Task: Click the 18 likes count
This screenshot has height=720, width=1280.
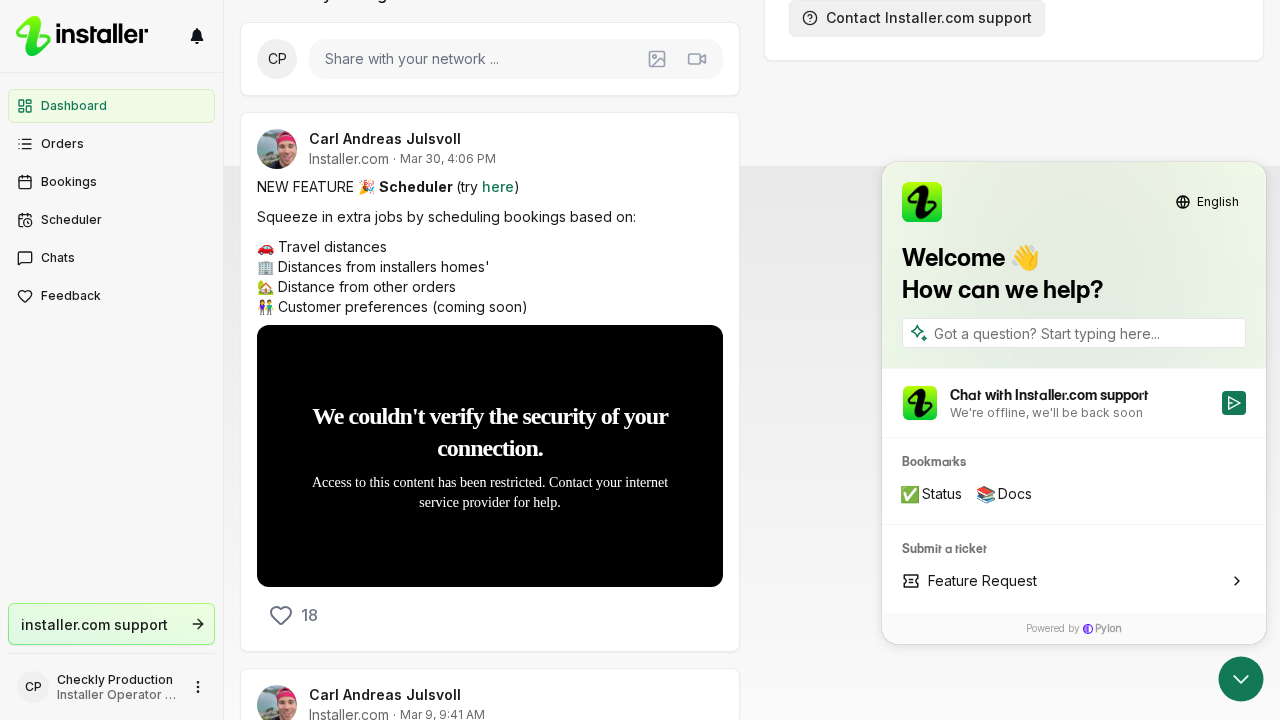Action: (x=310, y=615)
